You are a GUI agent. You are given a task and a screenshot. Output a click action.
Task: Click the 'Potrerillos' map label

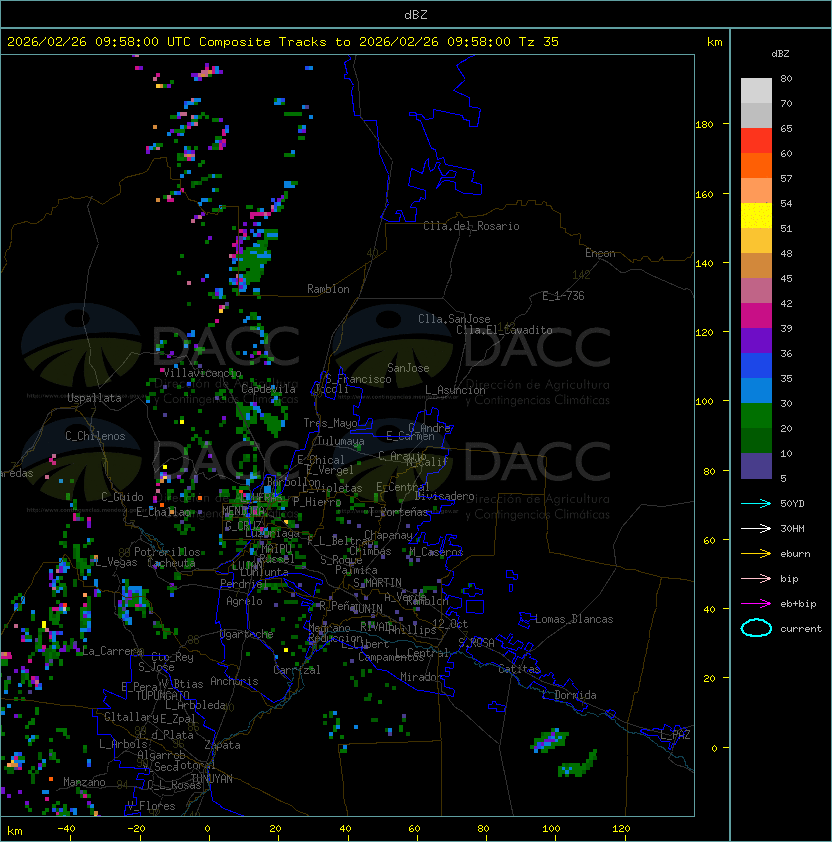(x=167, y=552)
